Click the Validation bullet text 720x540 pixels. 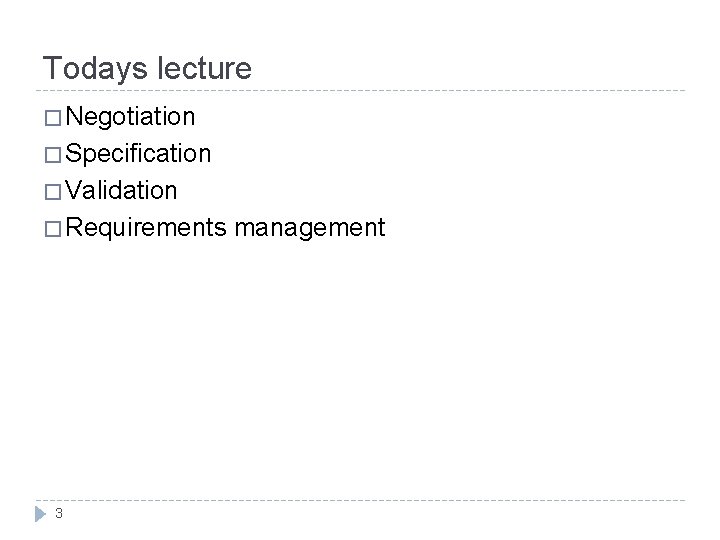(x=122, y=190)
